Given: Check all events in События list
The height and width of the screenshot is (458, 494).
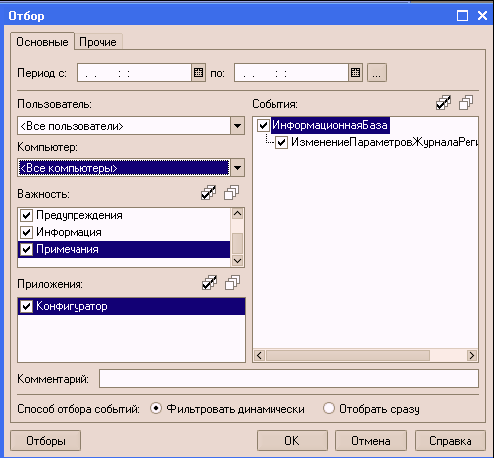Looking at the screenshot, I should click(x=443, y=103).
